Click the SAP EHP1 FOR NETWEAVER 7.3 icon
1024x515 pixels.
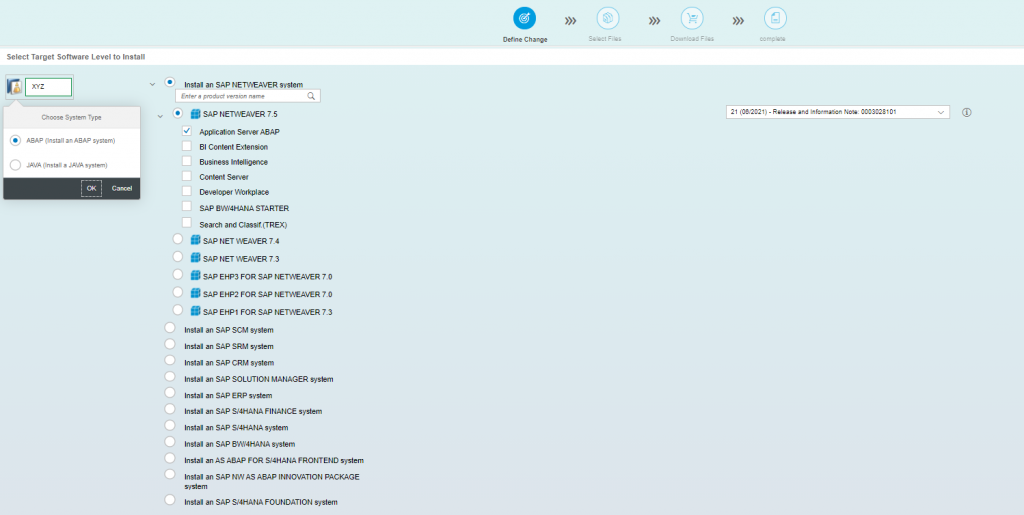pos(195,311)
